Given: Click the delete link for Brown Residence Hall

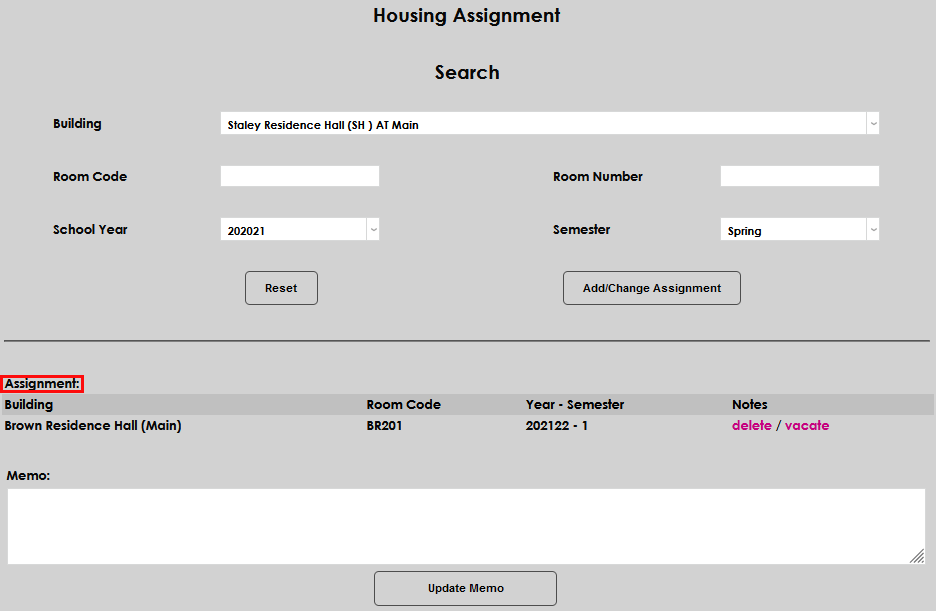Looking at the screenshot, I should (751, 425).
